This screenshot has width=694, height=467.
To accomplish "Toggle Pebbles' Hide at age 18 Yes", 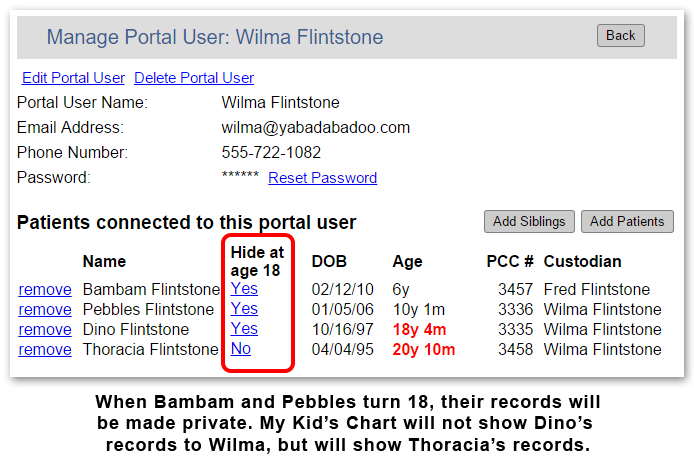I will 244,309.
